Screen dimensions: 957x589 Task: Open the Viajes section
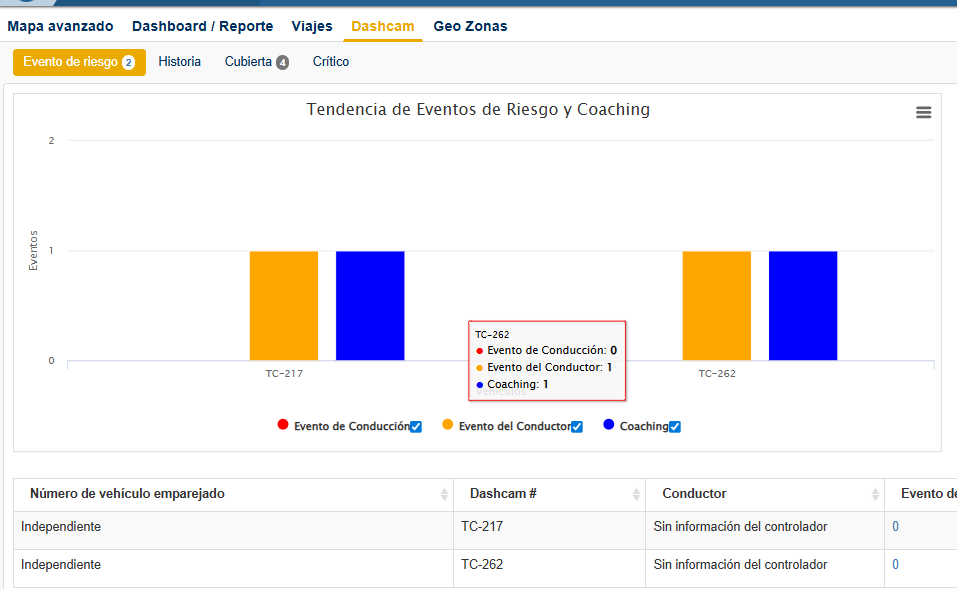click(x=312, y=26)
